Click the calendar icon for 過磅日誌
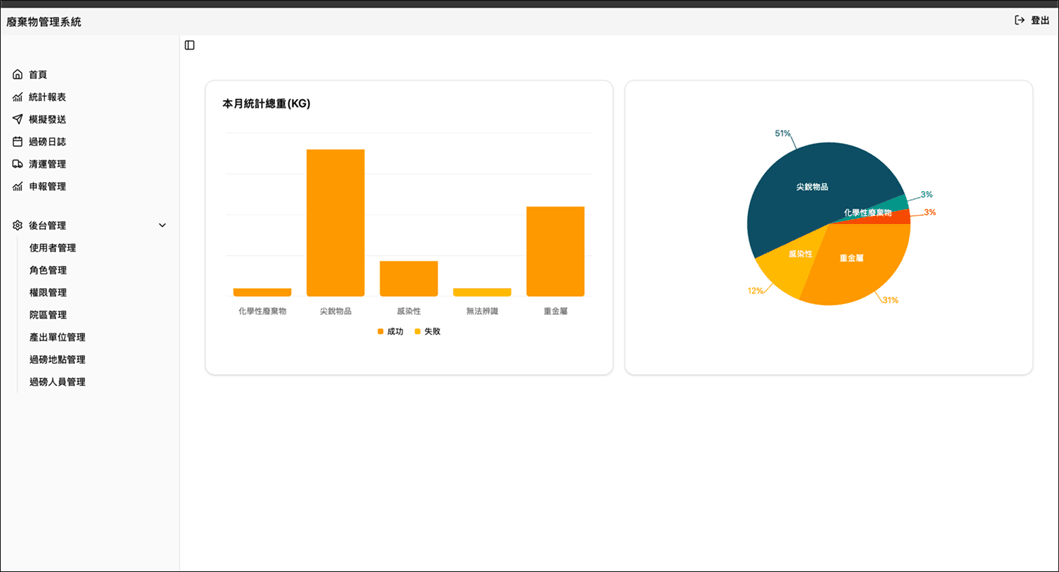This screenshot has height=572, width=1059. [18, 141]
